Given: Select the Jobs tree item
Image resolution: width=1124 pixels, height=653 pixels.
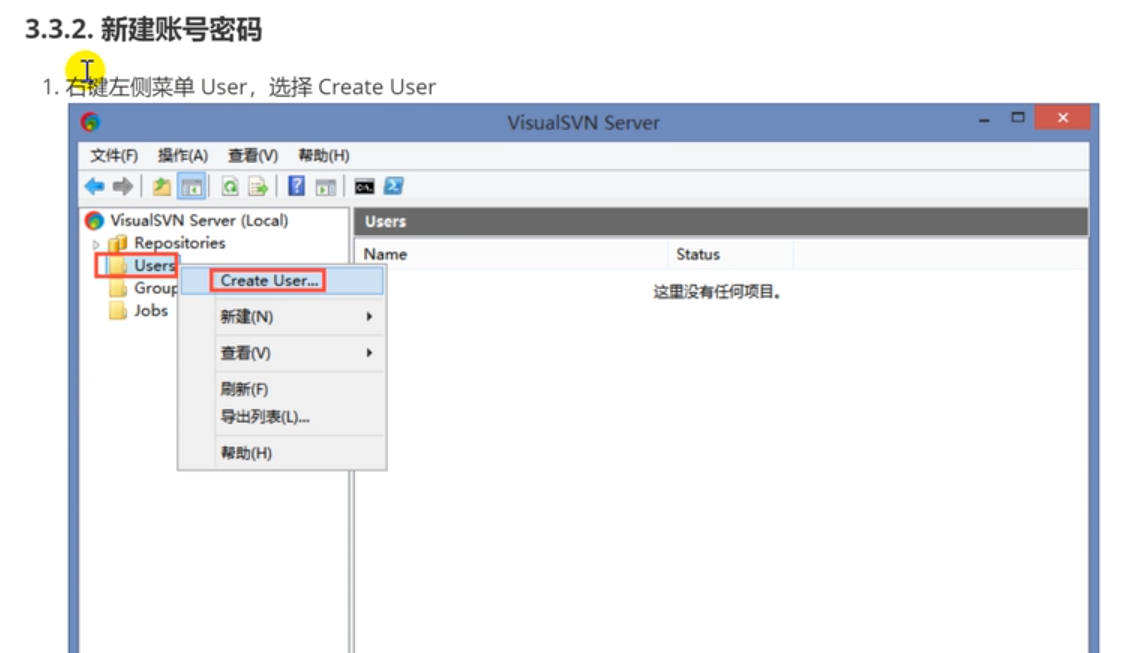Looking at the screenshot, I should [151, 311].
